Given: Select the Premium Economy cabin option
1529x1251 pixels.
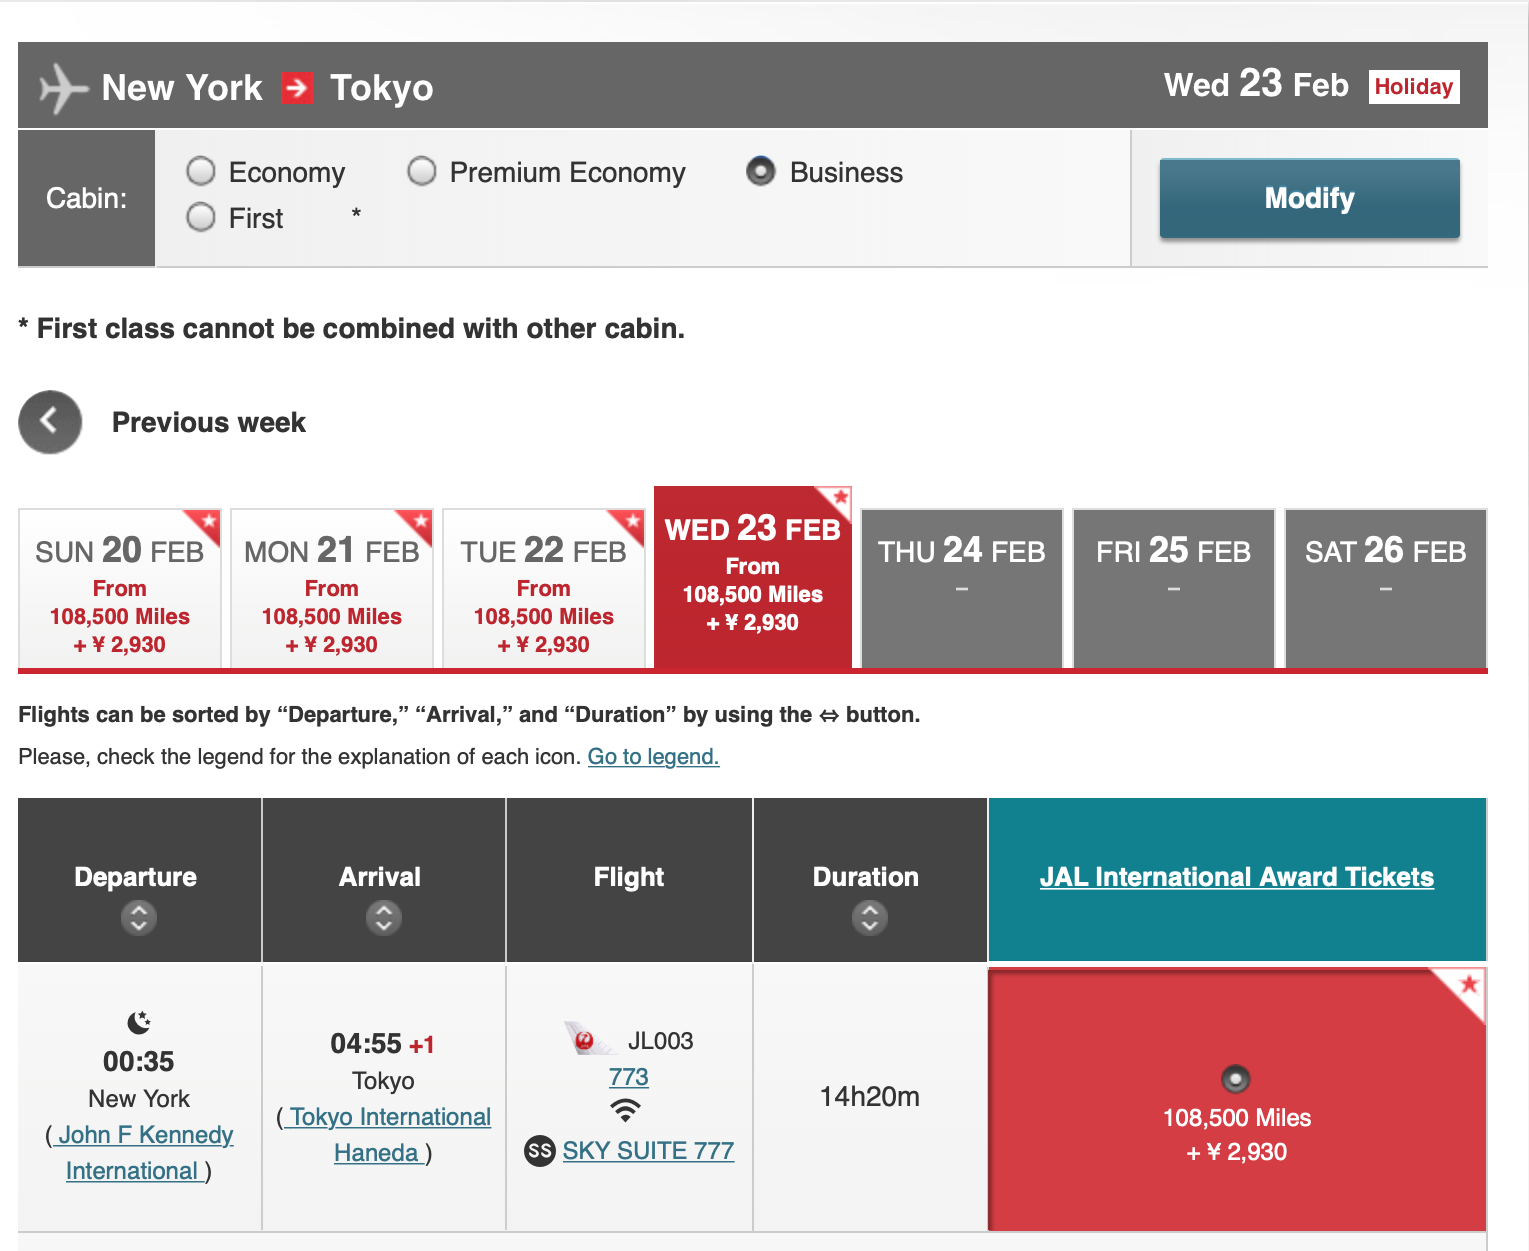Looking at the screenshot, I should [x=422, y=172].
